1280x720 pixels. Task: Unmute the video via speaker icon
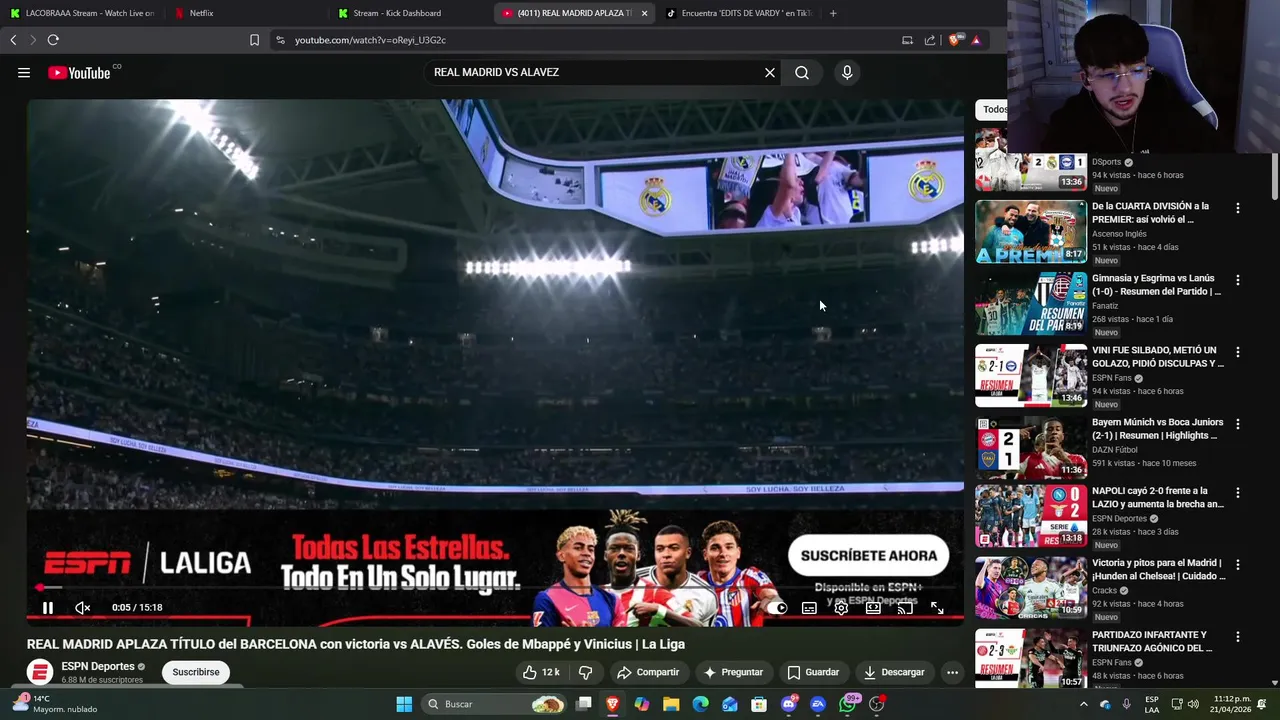(x=83, y=607)
